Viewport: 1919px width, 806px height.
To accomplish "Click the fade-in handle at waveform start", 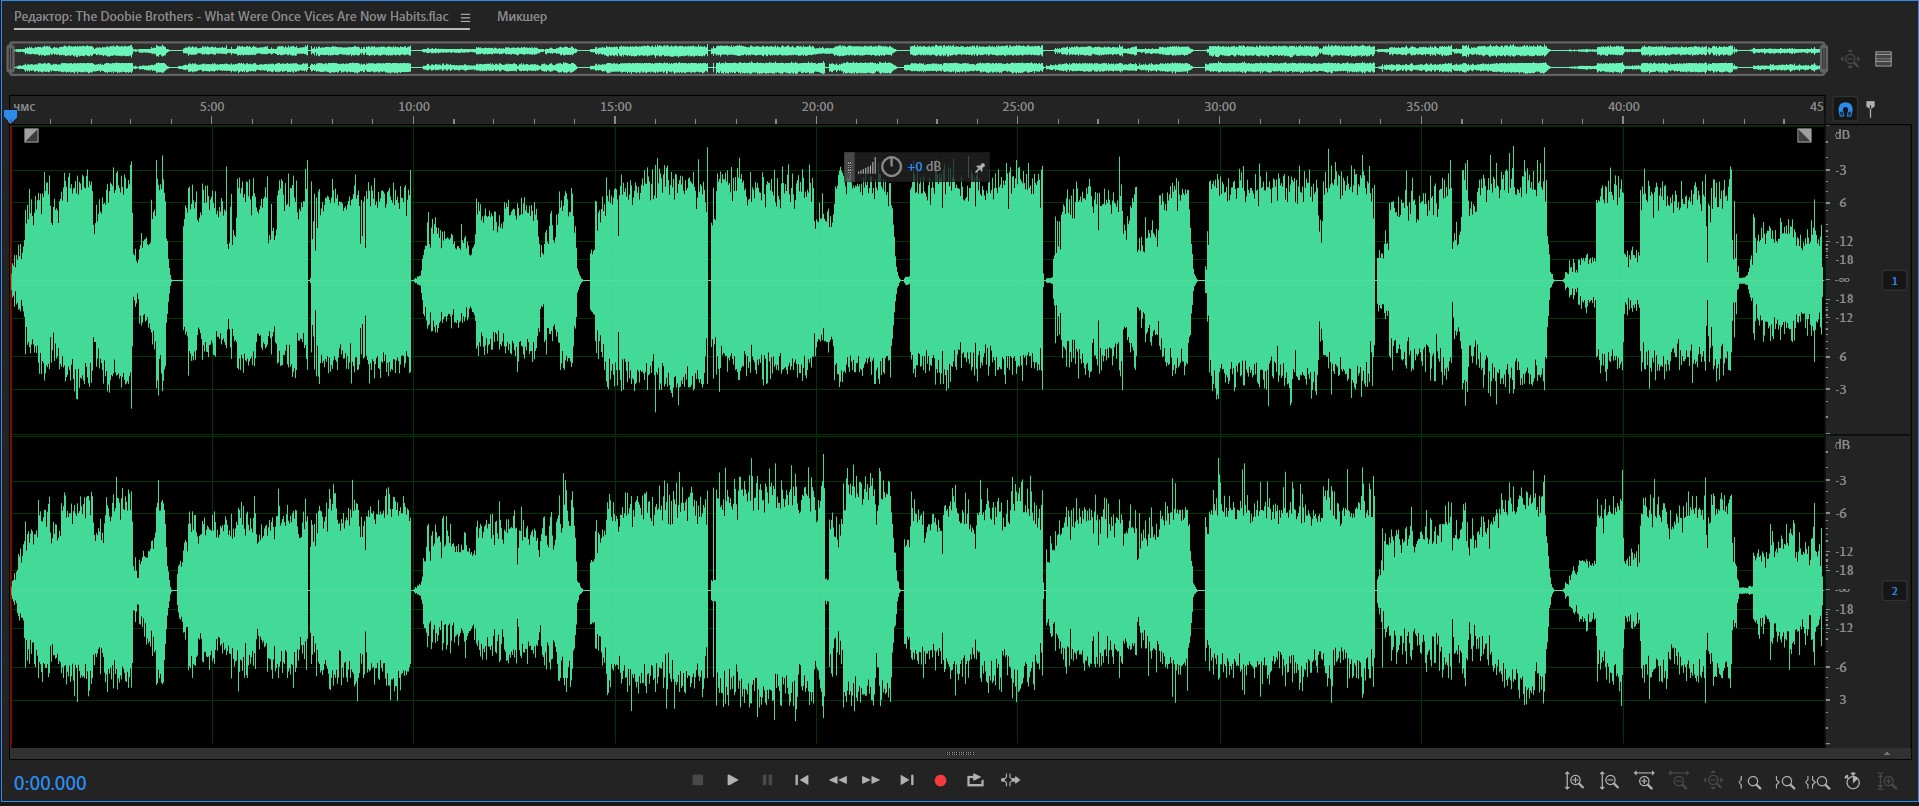I will (x=31, y=135).
